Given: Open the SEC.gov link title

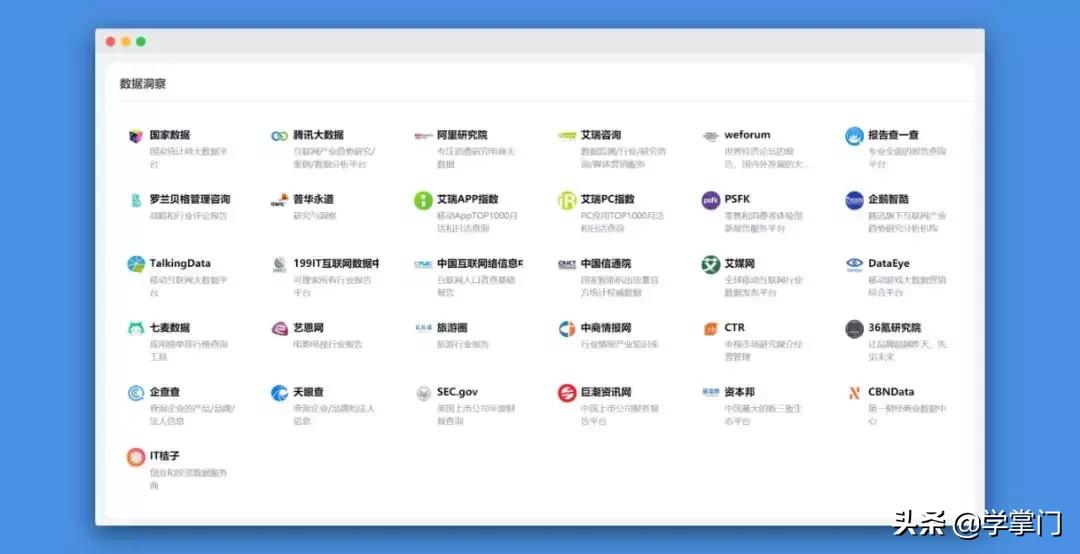Looking at the screenshot, I should coord(457,391).
